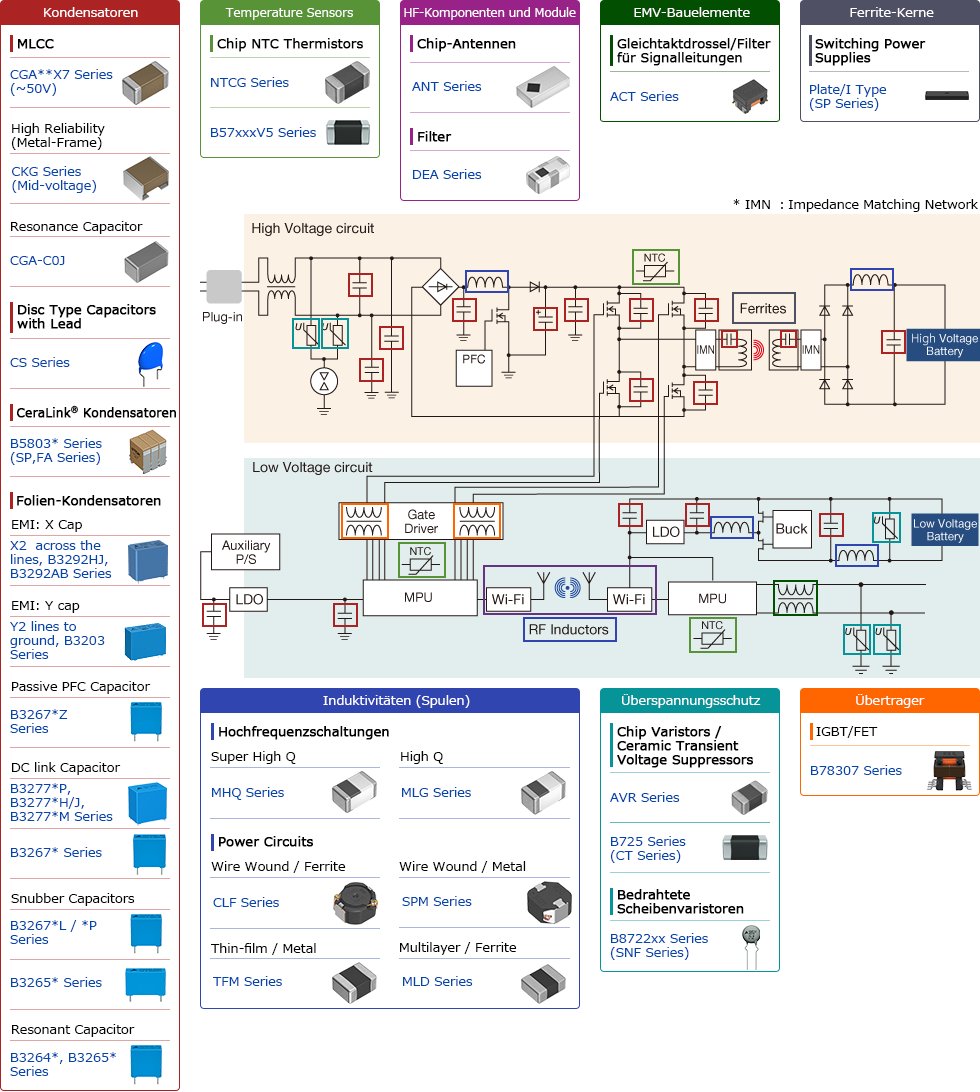The height and width of the screenshot is (1092, 980).
Task: Click the RF Inductors label in the diagram
Action: tap(569, 630)
